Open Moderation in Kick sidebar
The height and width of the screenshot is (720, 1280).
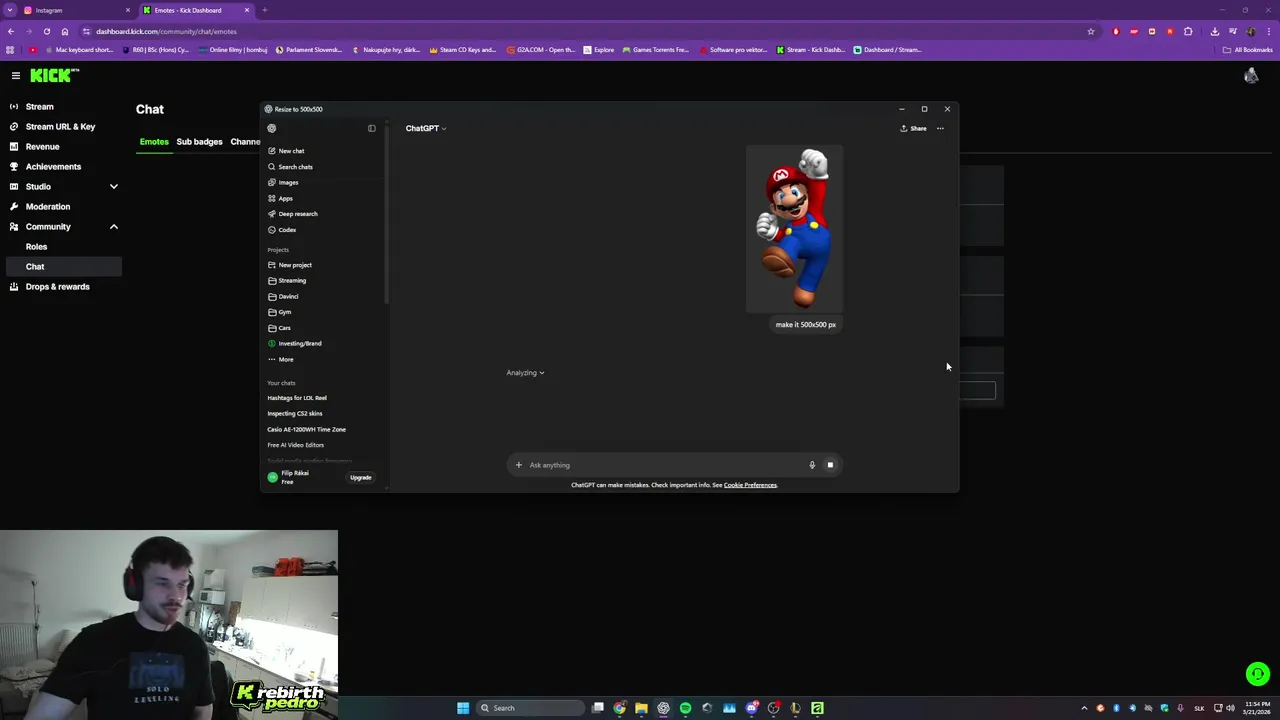point(48,206)
